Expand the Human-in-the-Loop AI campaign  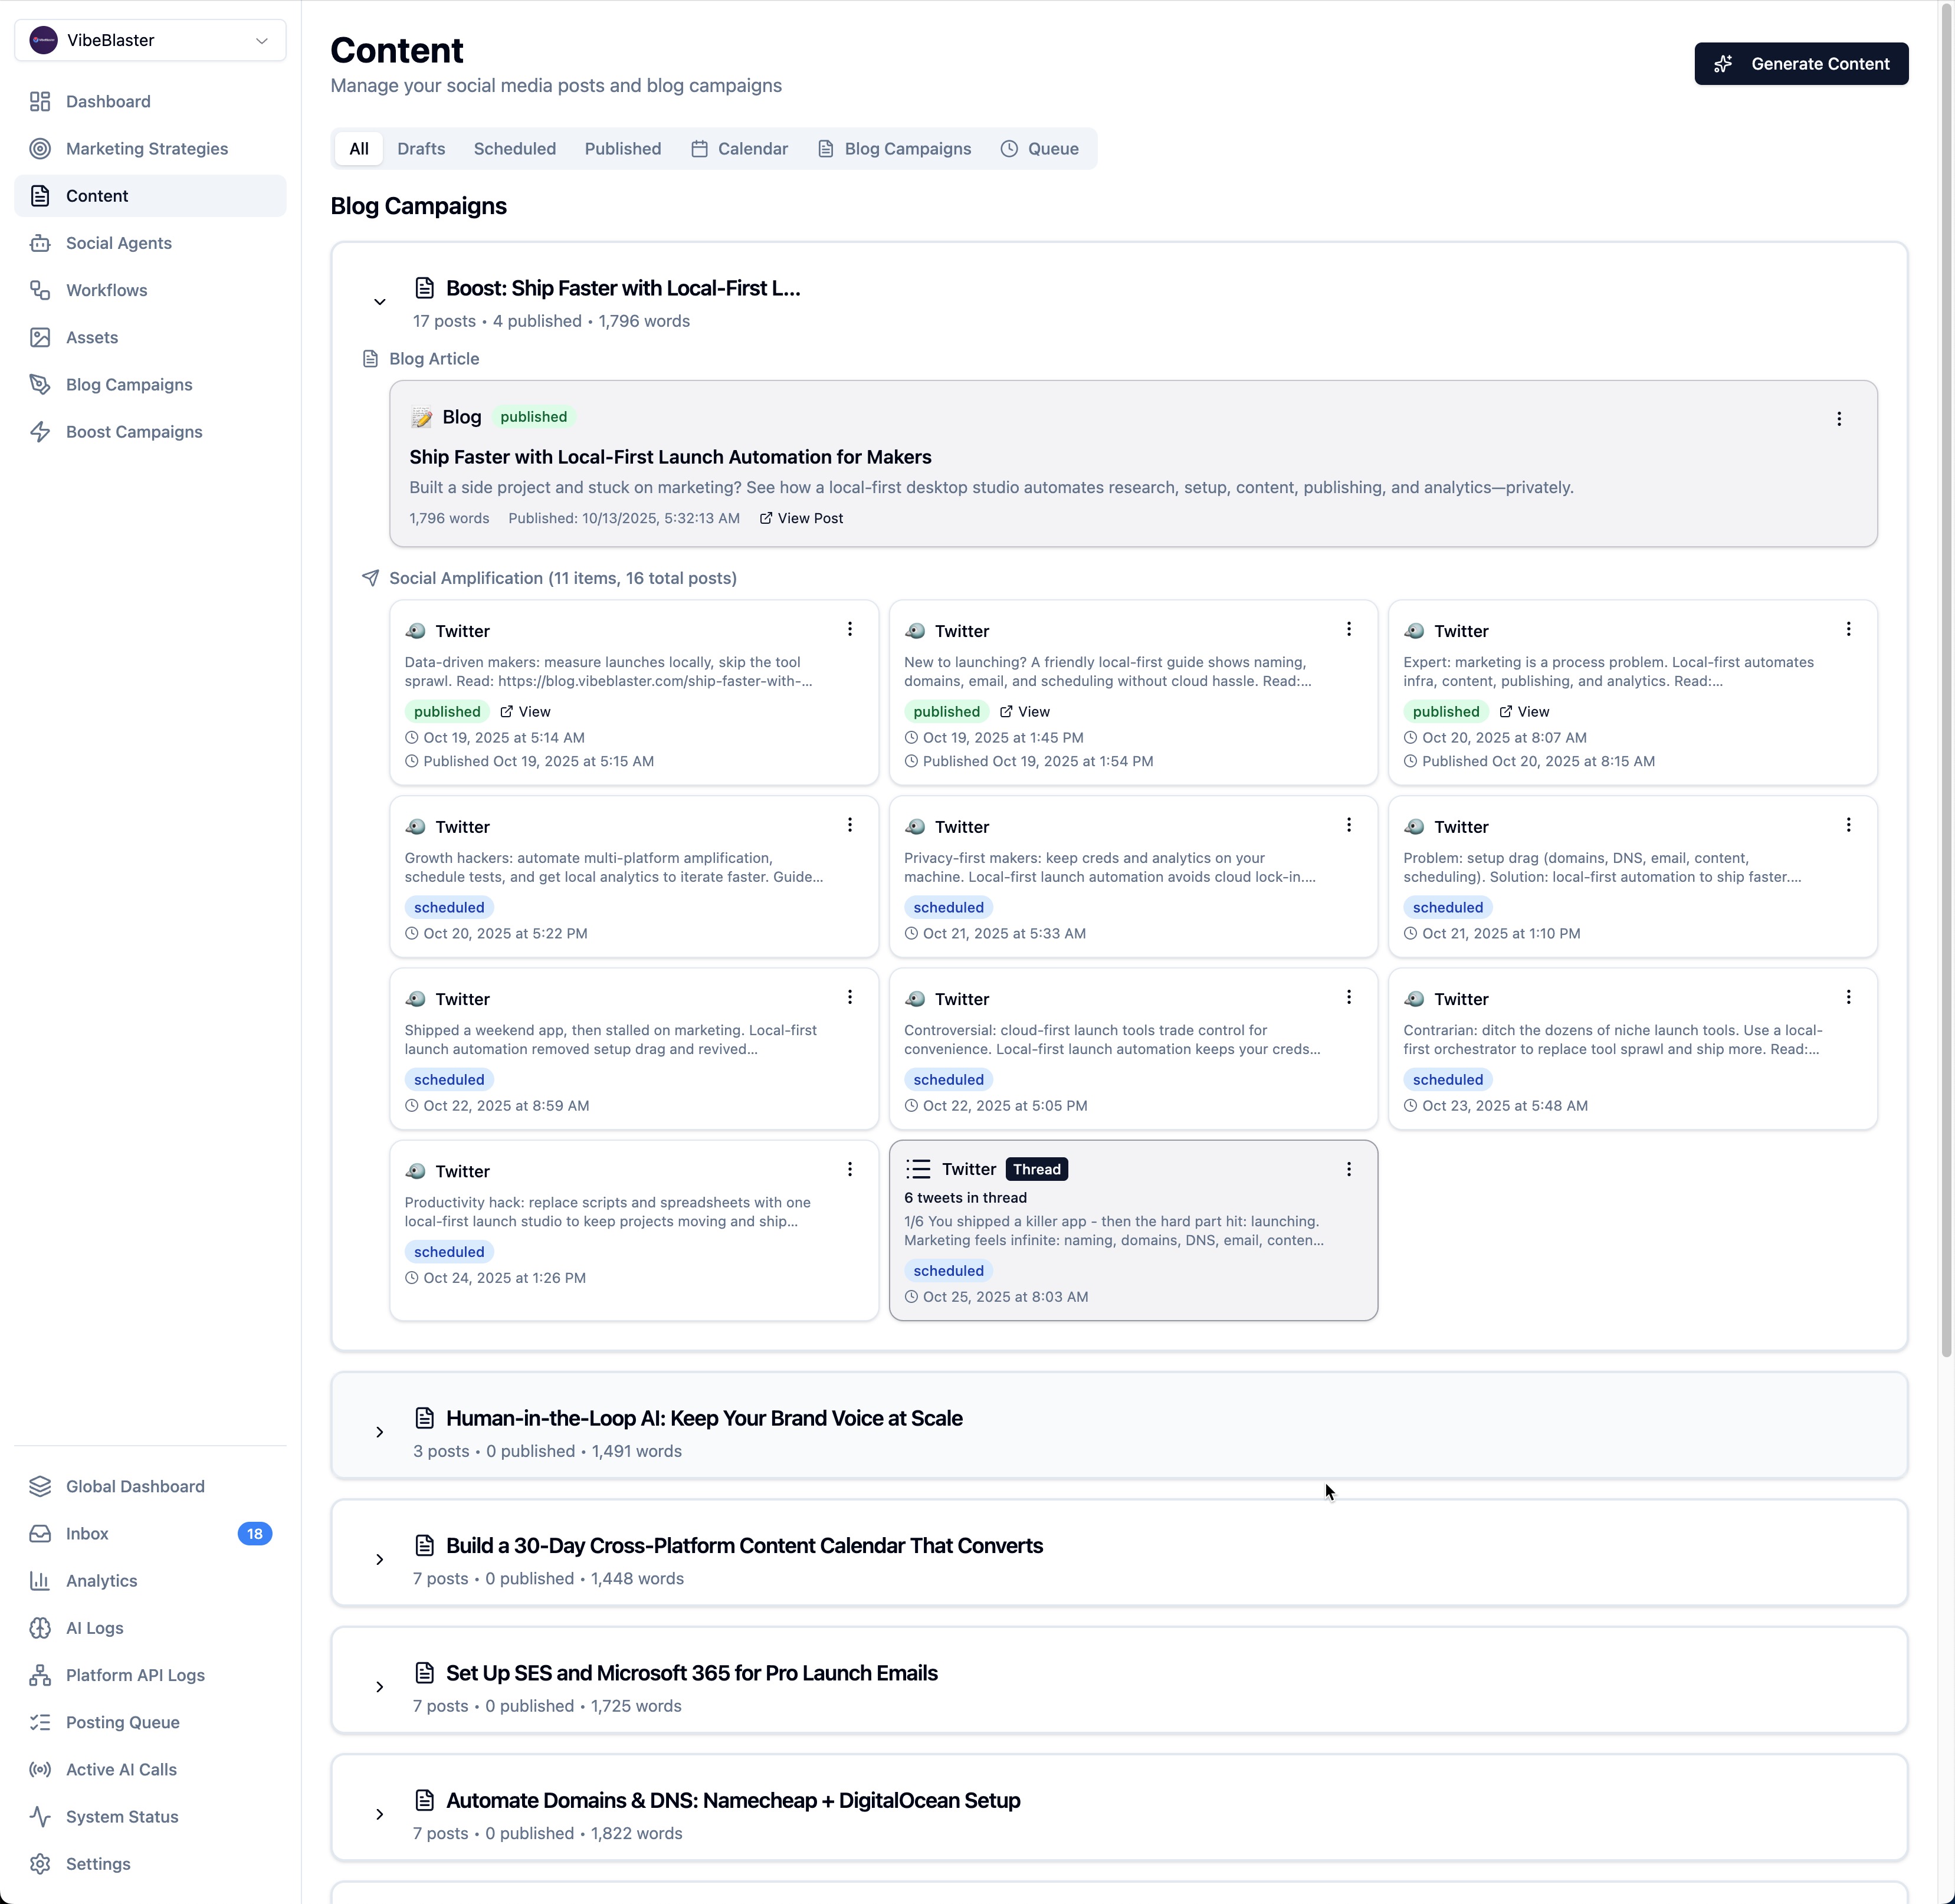click(379, 1432)
